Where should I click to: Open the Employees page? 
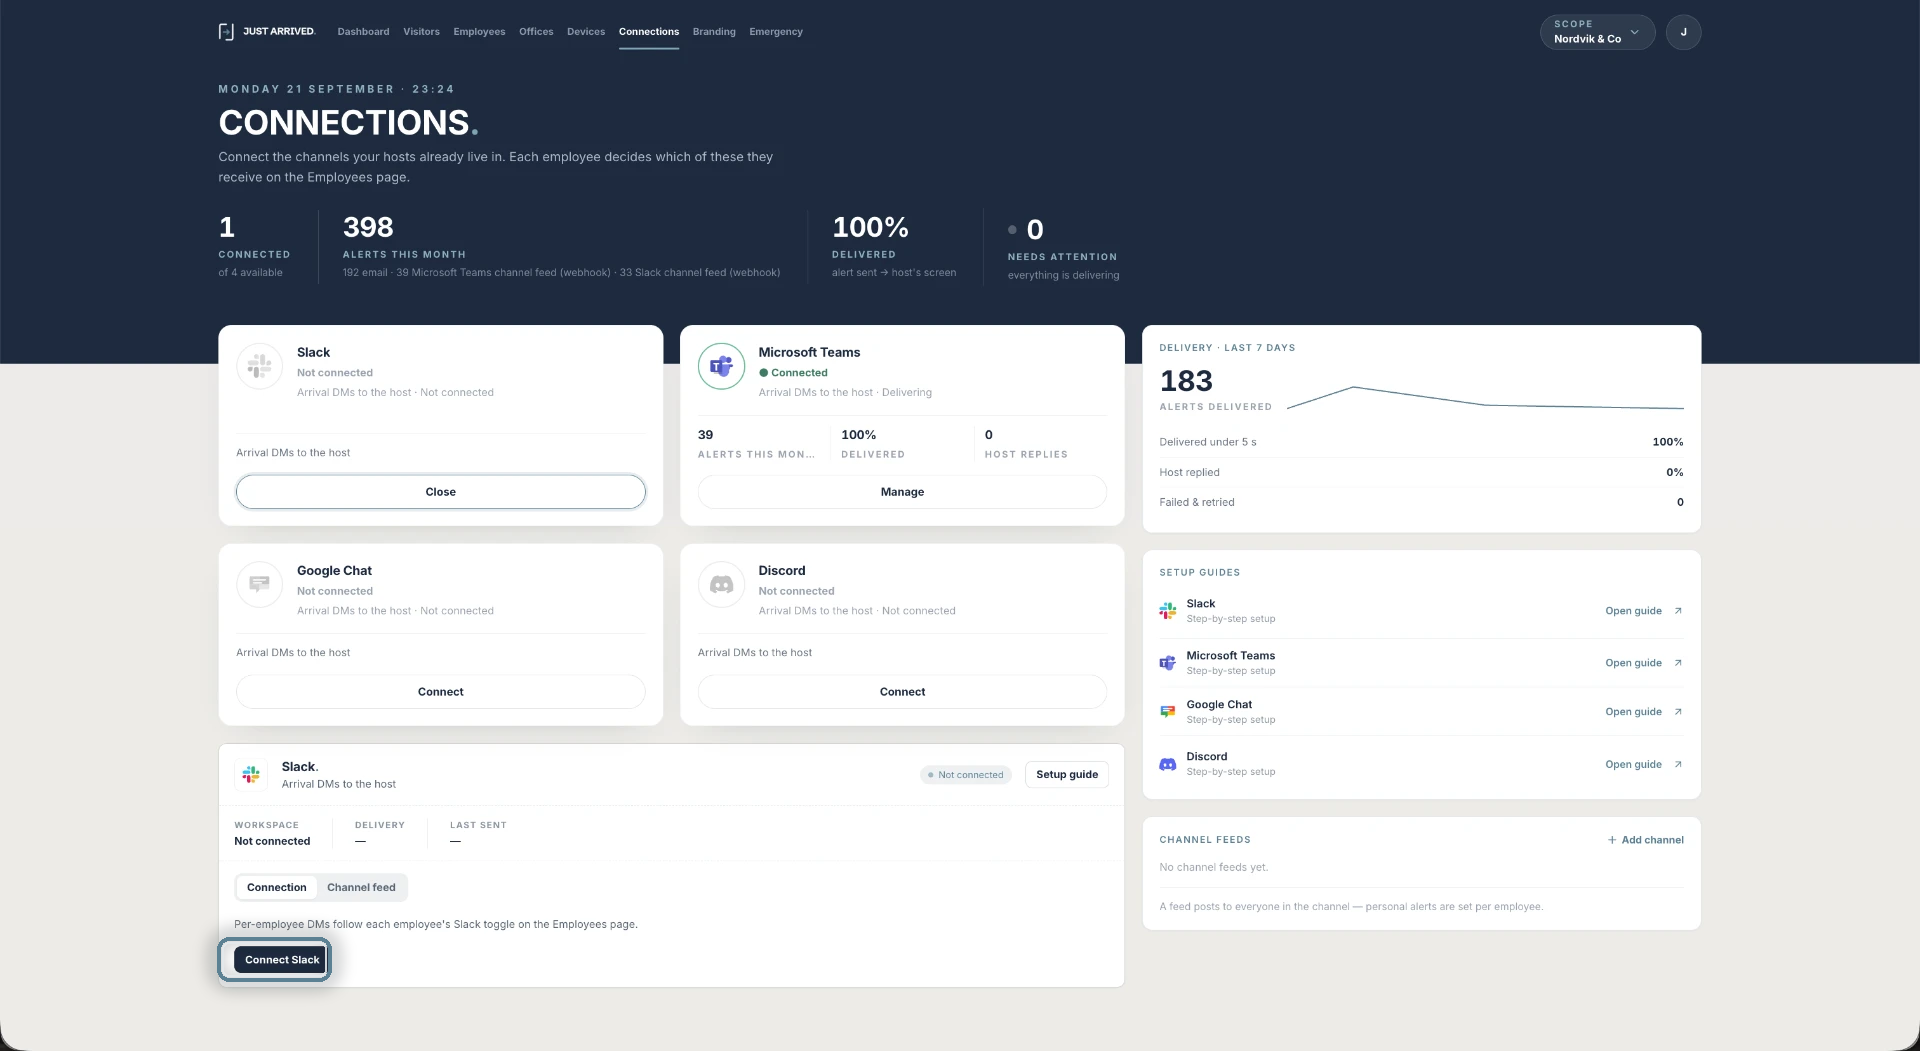point(479,32)
